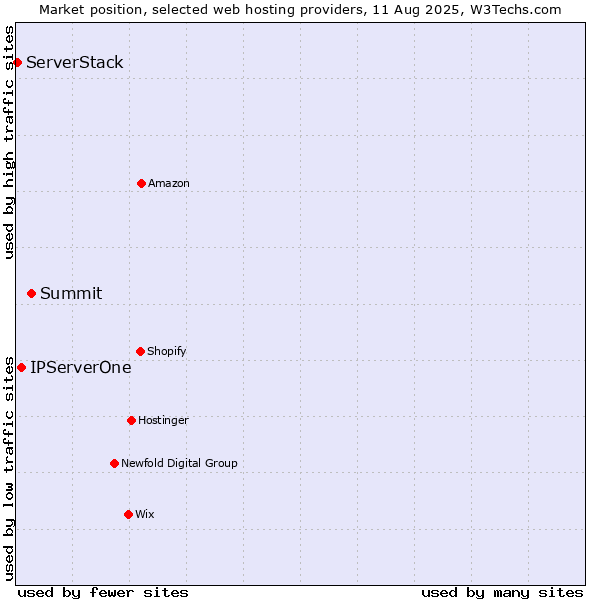Image resolution: width=600 pixels, height=600 pixels.
Task: Click the Shopify label text
Action: pos(166,351)
